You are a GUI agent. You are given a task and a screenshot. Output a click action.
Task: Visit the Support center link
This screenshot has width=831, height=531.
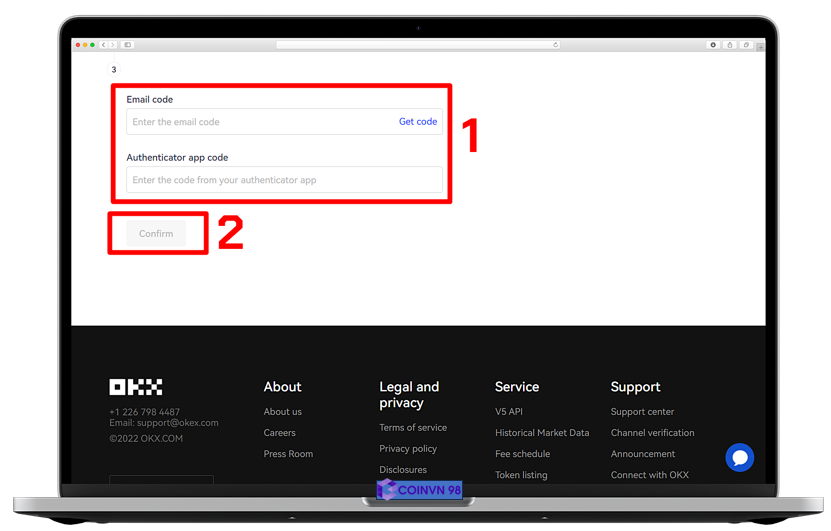click(642, 412)
